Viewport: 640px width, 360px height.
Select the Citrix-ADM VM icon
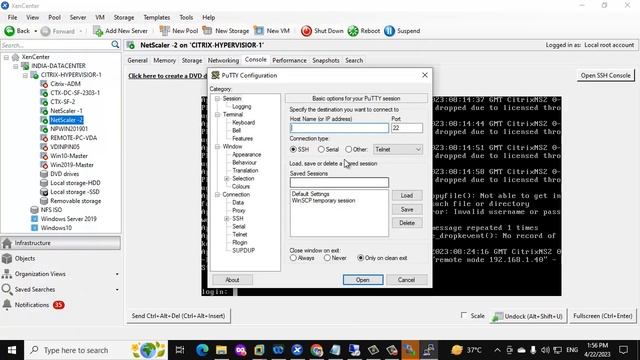tap(44, 84)
